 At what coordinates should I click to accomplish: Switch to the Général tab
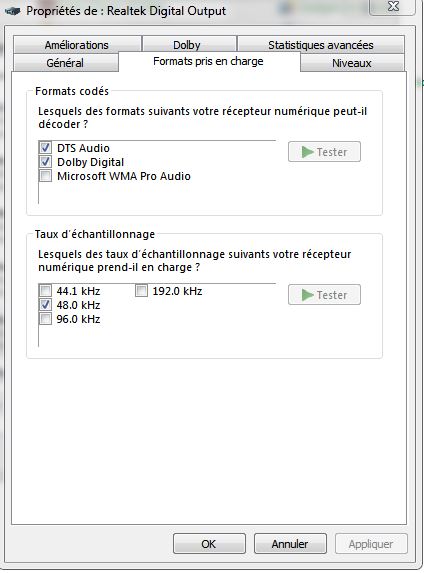point(65,62)
